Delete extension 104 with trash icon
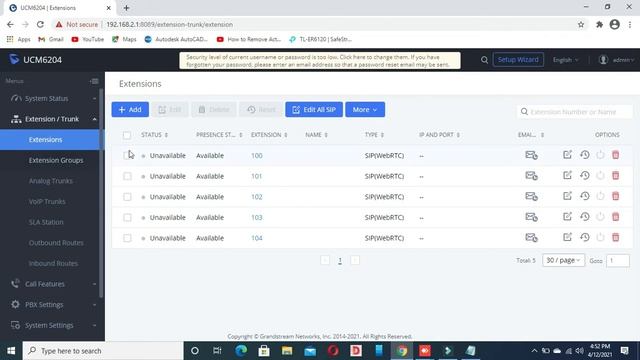 [616, 237]
